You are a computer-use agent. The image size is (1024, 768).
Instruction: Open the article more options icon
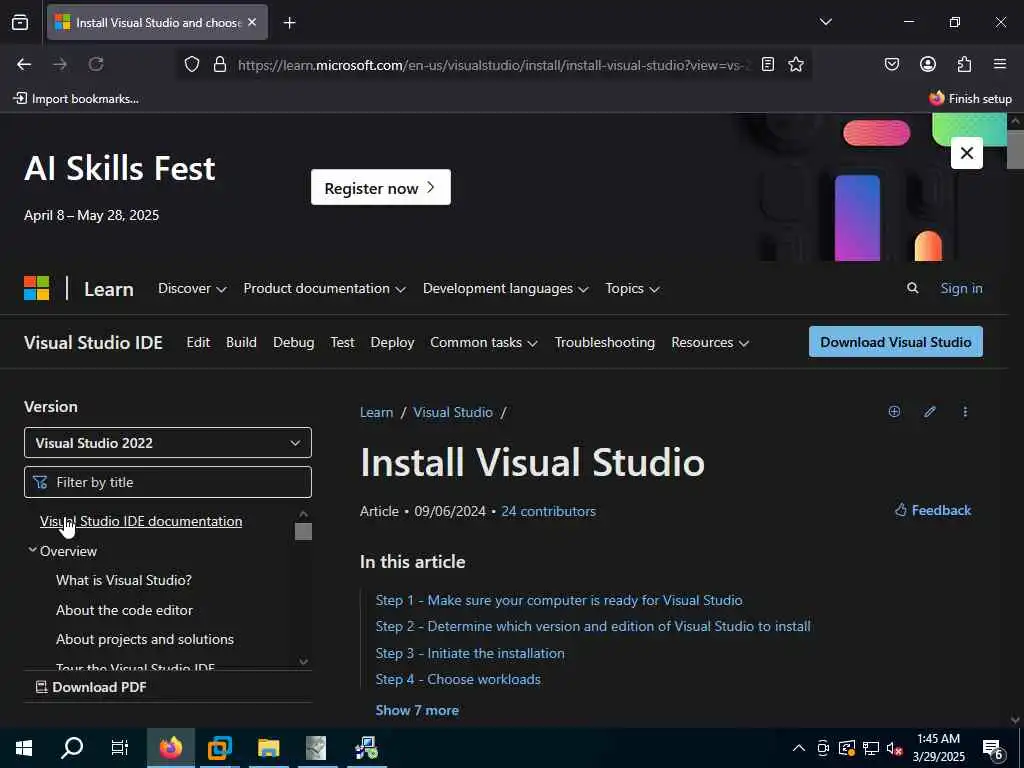(965, 411)
